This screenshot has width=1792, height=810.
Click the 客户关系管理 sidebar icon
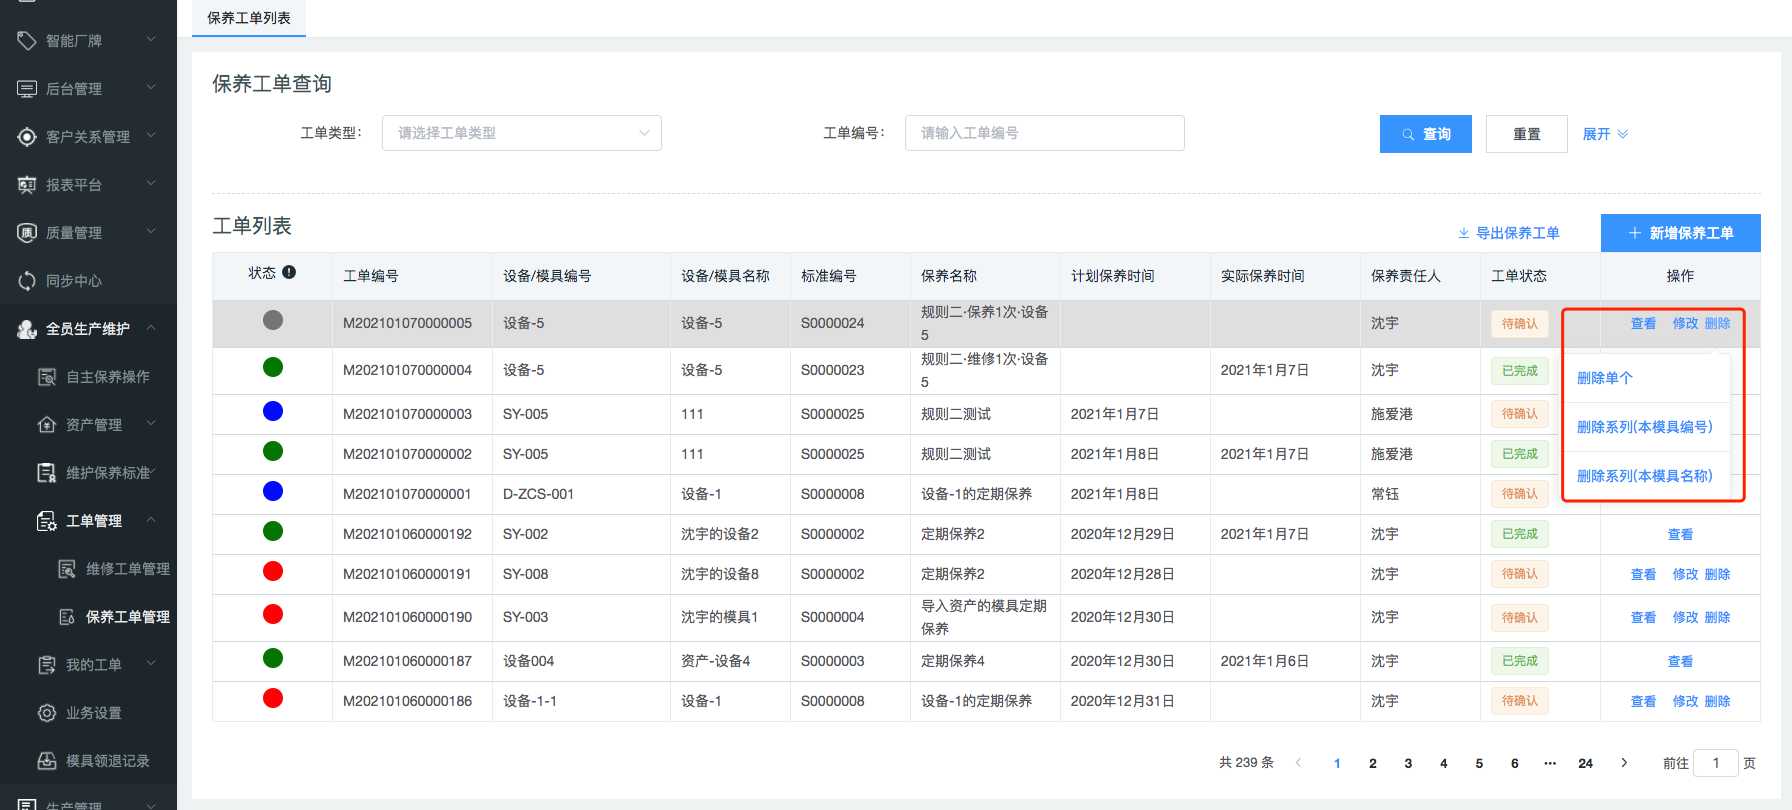coord(27,137)
